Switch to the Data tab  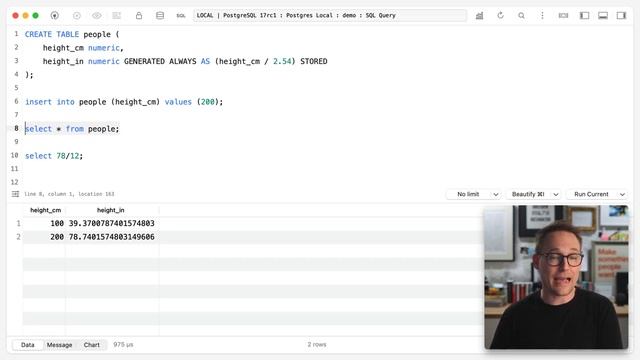click(x=28, y=345)
